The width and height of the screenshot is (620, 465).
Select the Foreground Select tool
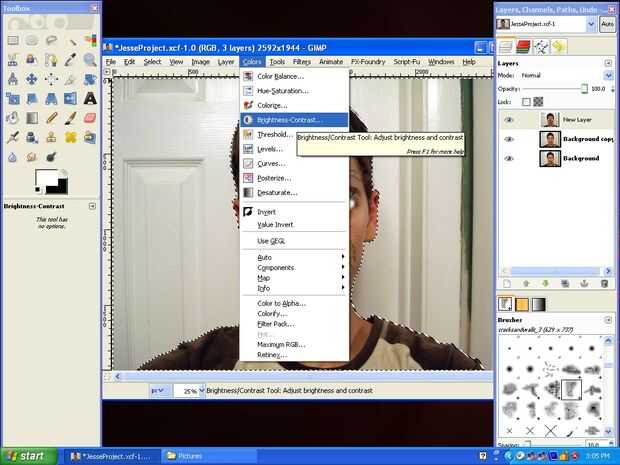32,60
